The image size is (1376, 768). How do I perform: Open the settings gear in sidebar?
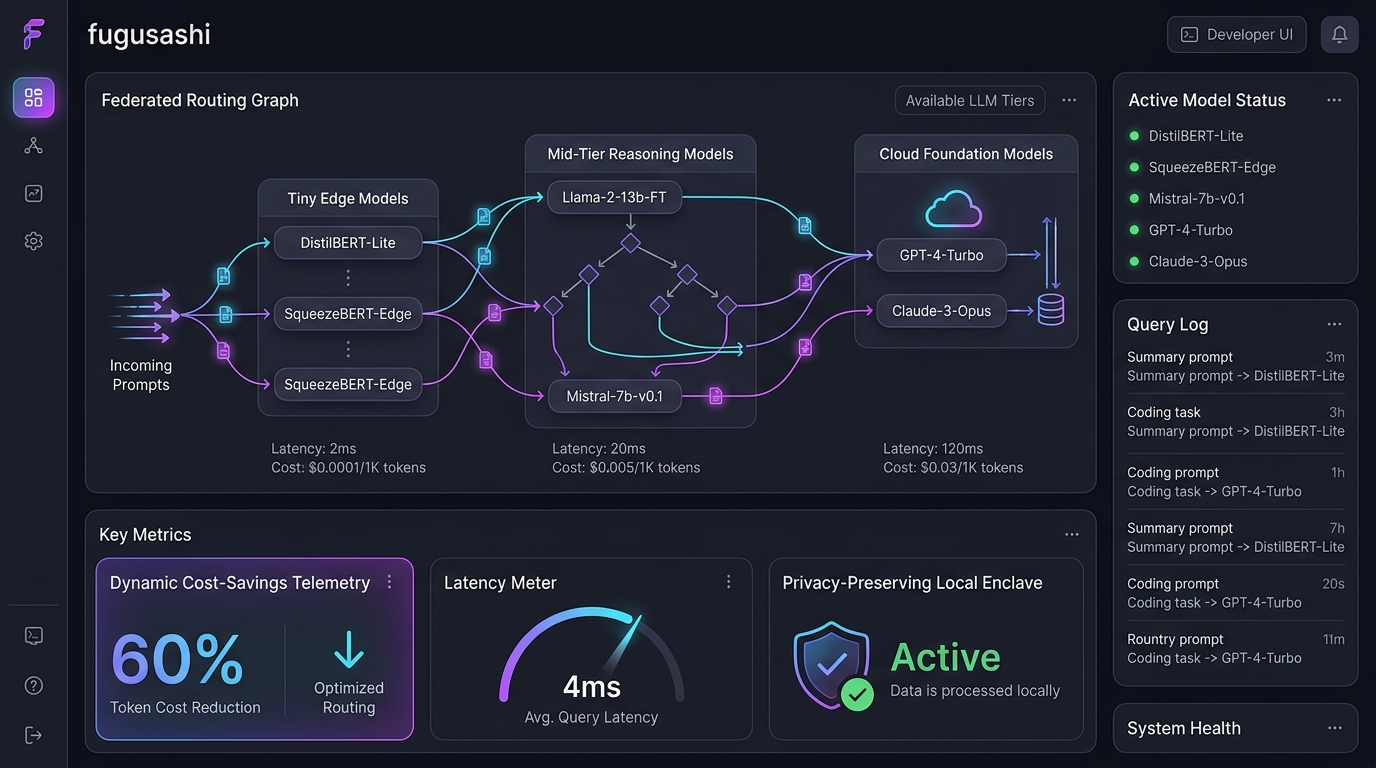click(x=34, y=241)
